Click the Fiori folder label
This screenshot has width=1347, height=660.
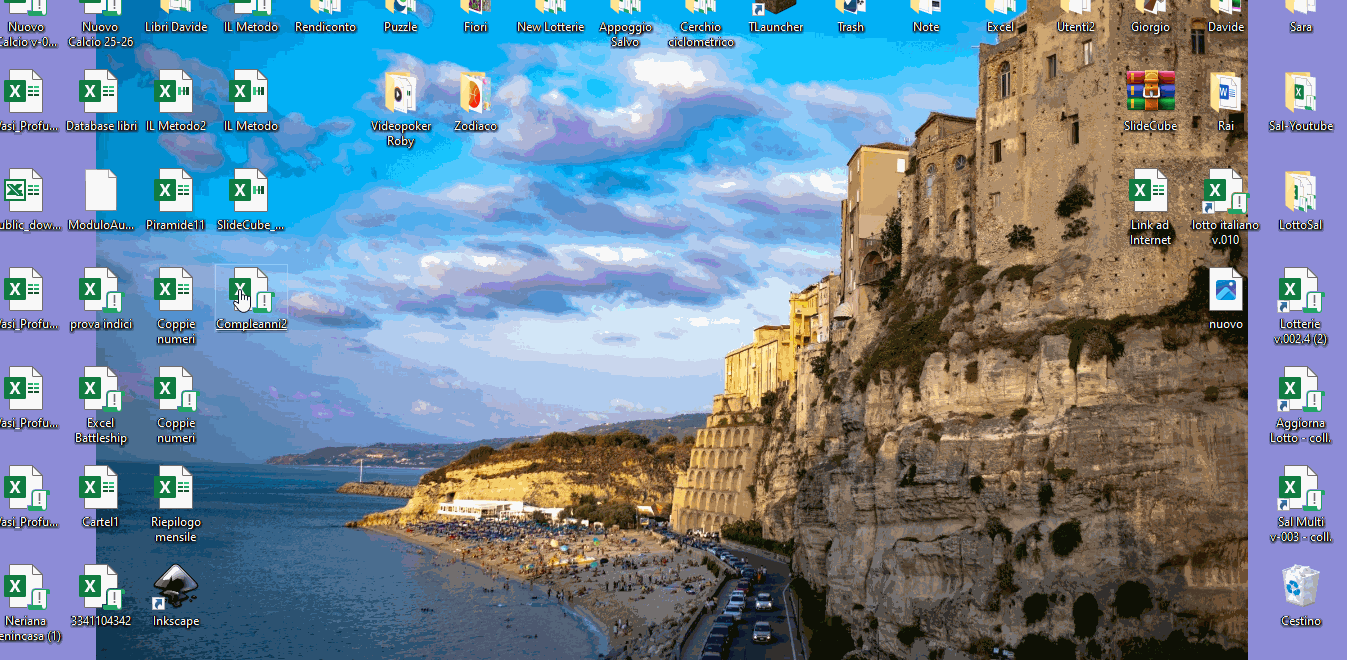[x=476, y=27]
